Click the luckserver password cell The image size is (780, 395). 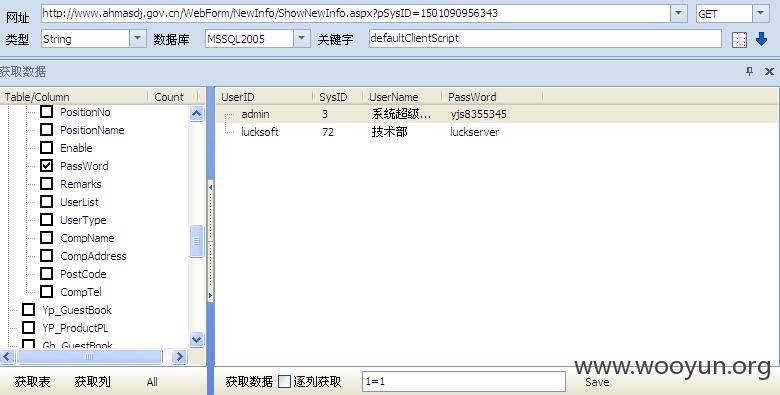coord(475,132)
